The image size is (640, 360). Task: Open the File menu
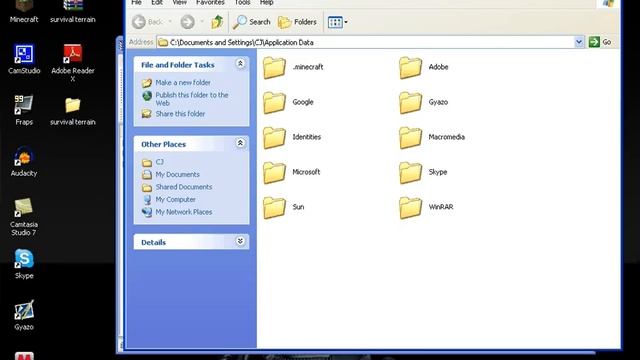coord(136,3)
